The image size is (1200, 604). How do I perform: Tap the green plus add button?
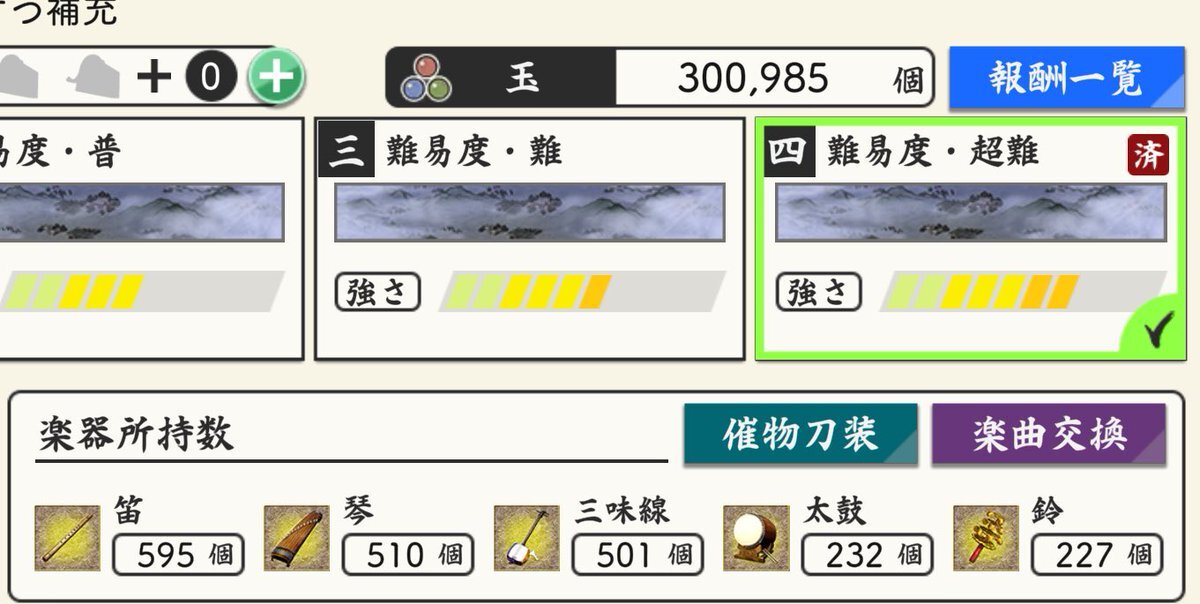[276, 77]
